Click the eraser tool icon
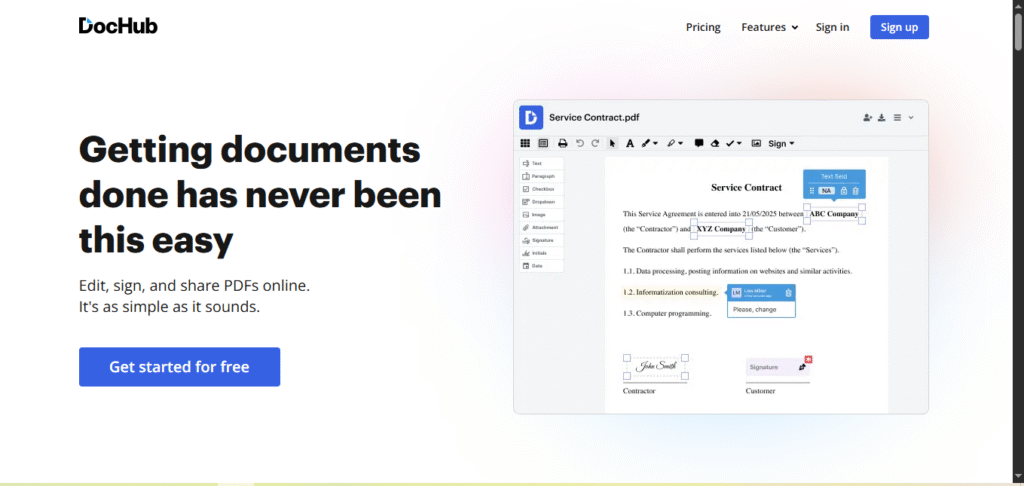Screen dimensions: 1024x486 (x=715, y=144)
